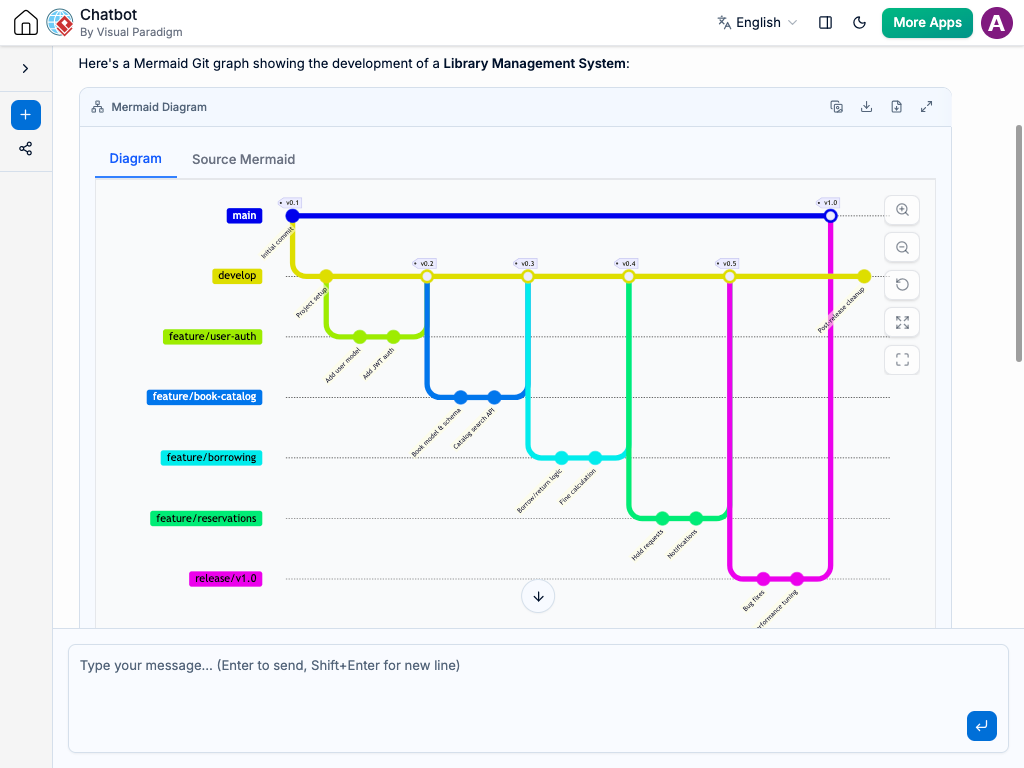
Task: Copy the Mermaid diagram image
Action: pyautogui.click(x=837, y=106)
